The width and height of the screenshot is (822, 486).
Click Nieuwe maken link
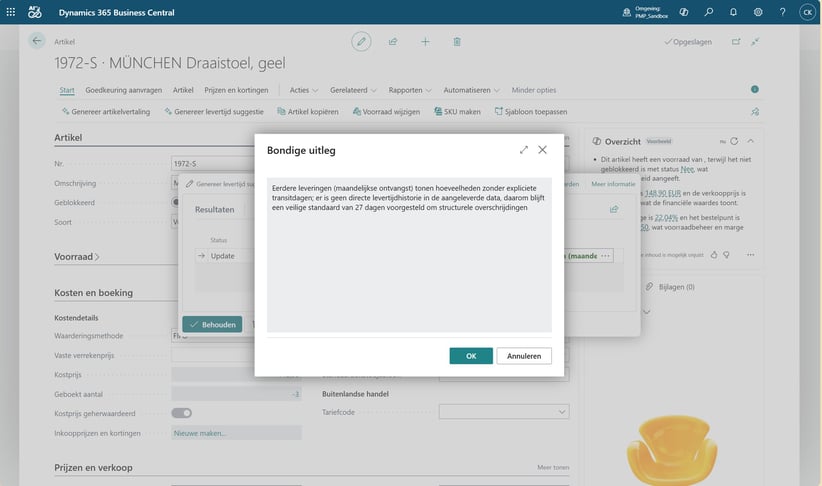[200, 433]
